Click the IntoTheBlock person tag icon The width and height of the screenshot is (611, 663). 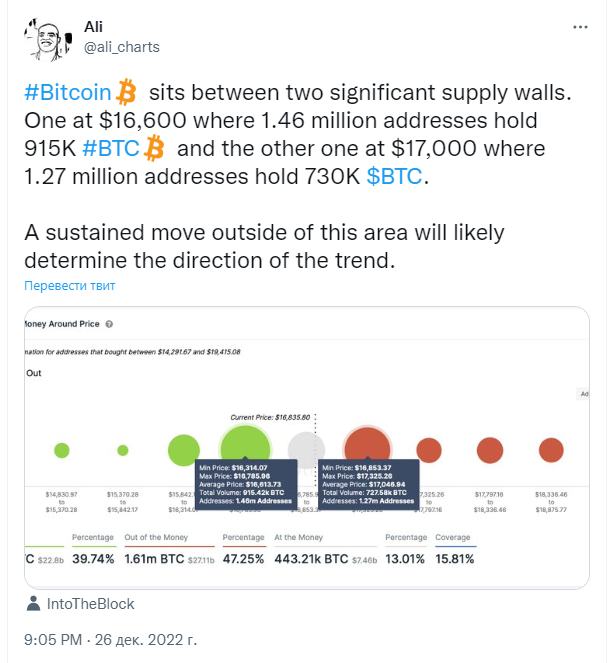(33, 603)
